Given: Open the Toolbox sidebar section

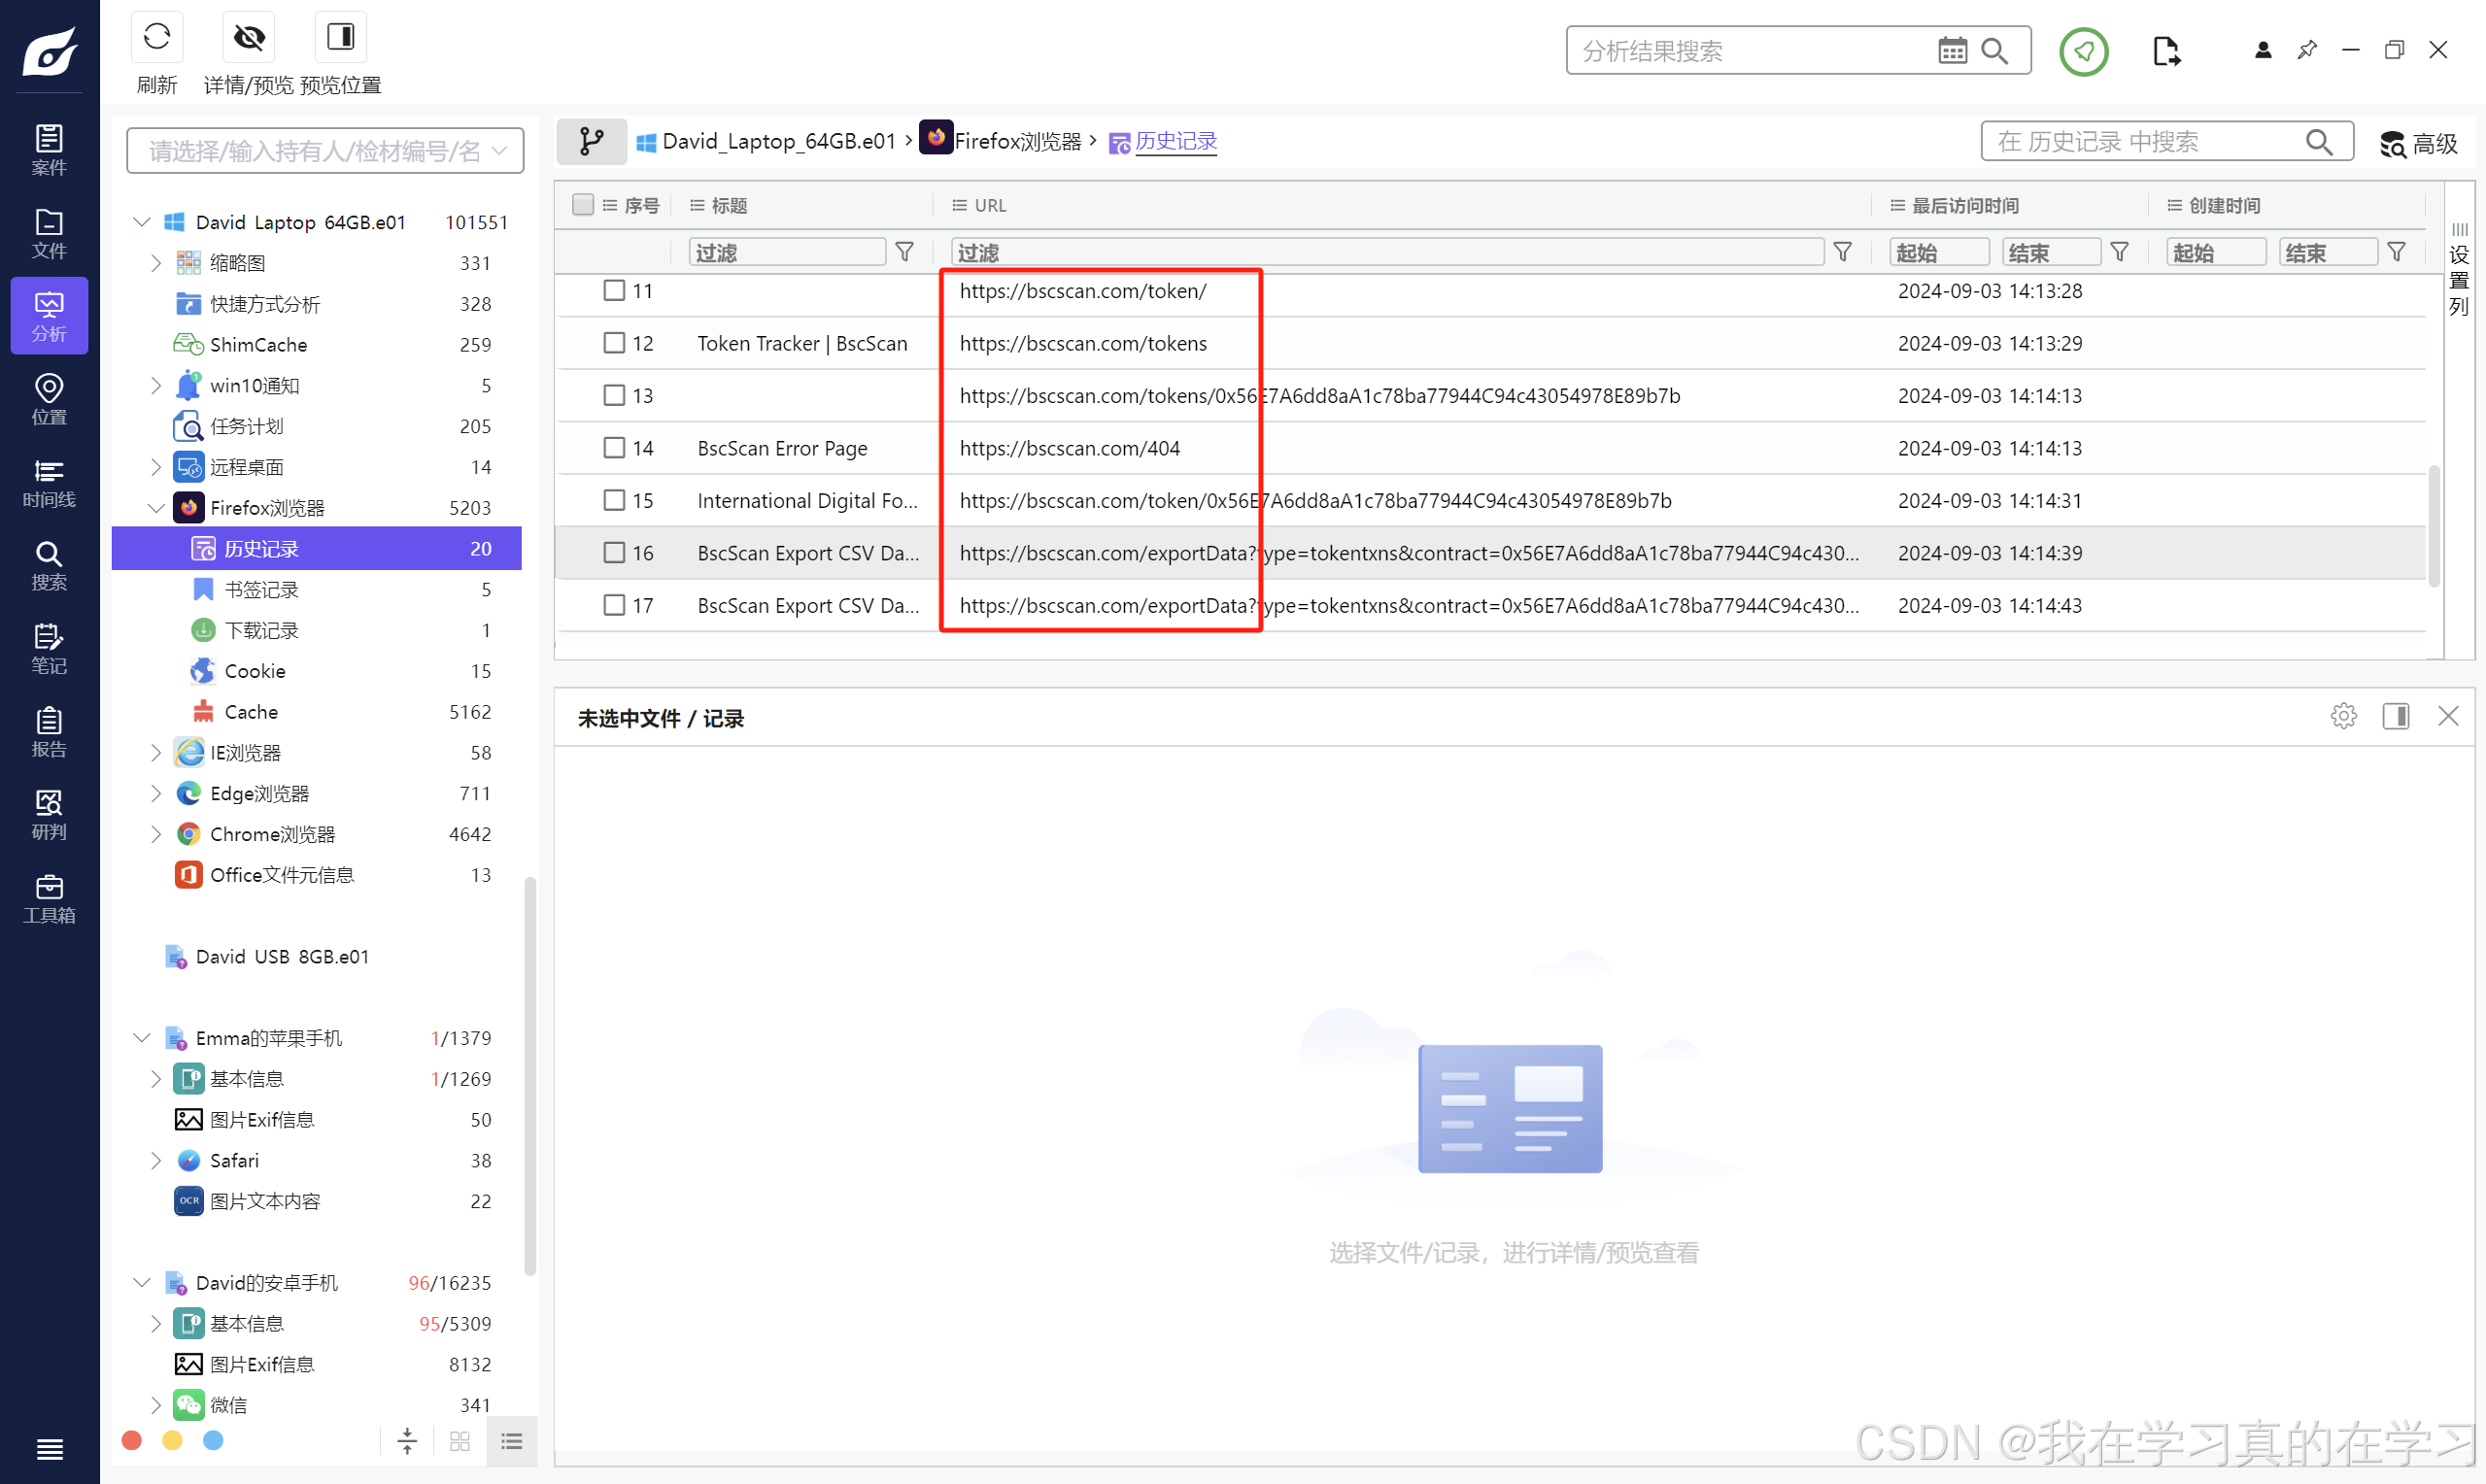Looking at the screenshot, I should (49, 898).
